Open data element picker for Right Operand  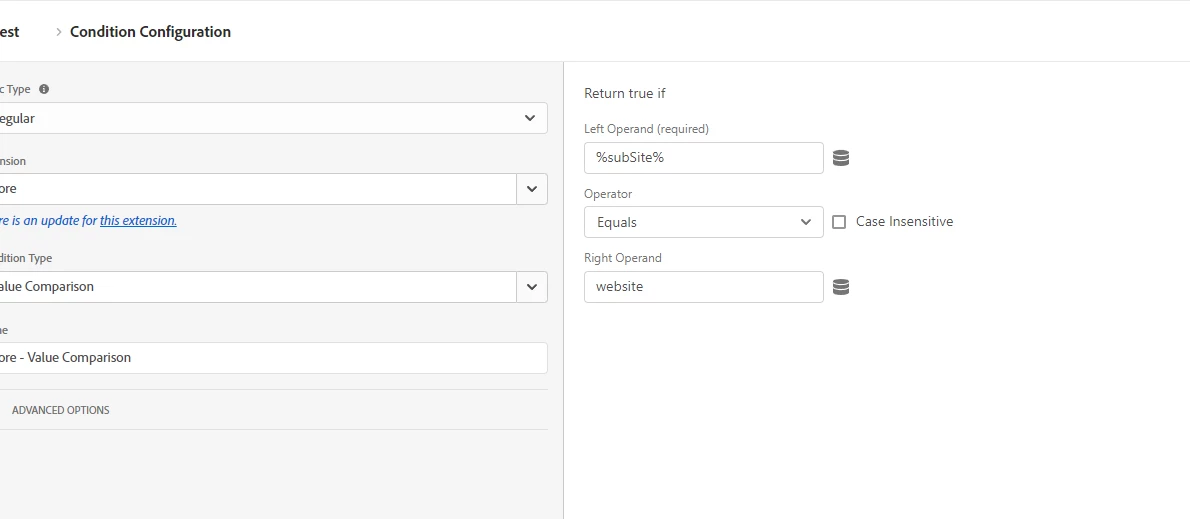click(841, 287)
